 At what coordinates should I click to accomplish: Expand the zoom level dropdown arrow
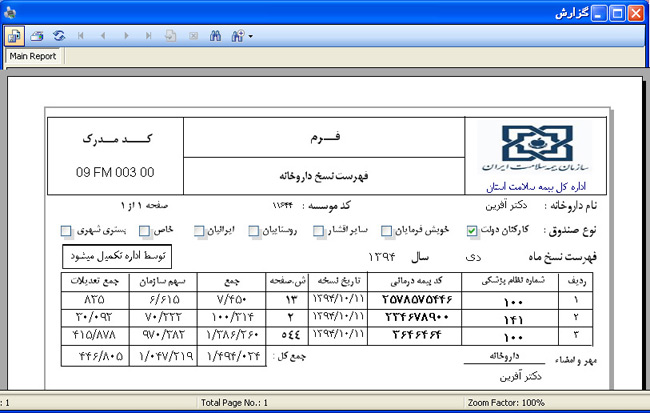250,36
